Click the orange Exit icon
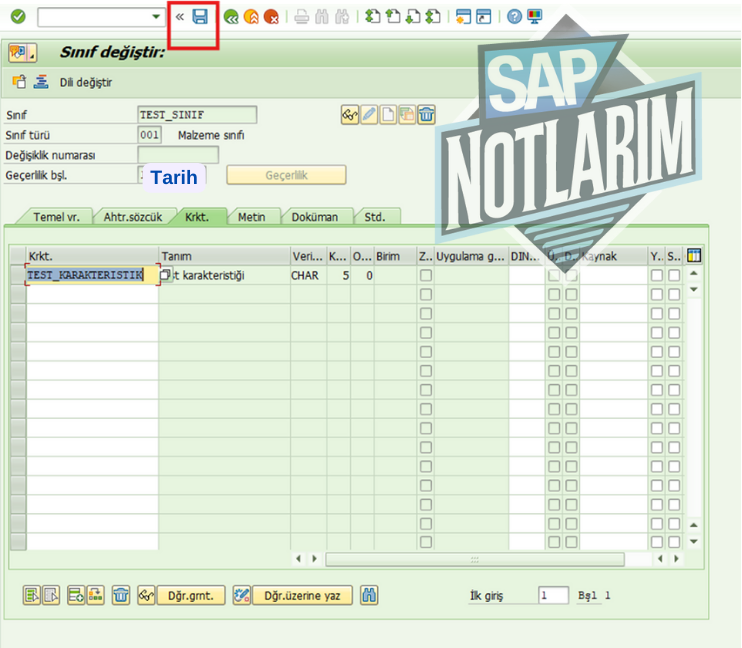Viewport: 742px width, 648px height. pos(251,18)
